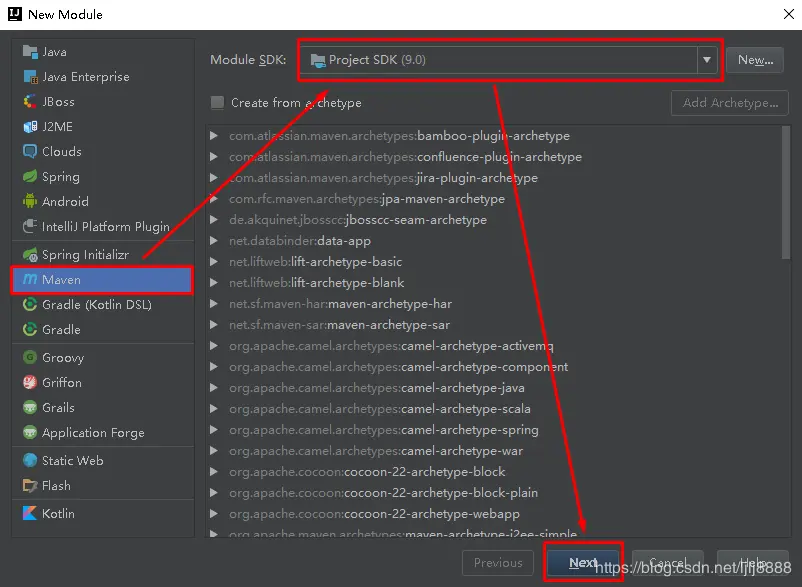Choose the plain Gradle icon

coord(30,329)
